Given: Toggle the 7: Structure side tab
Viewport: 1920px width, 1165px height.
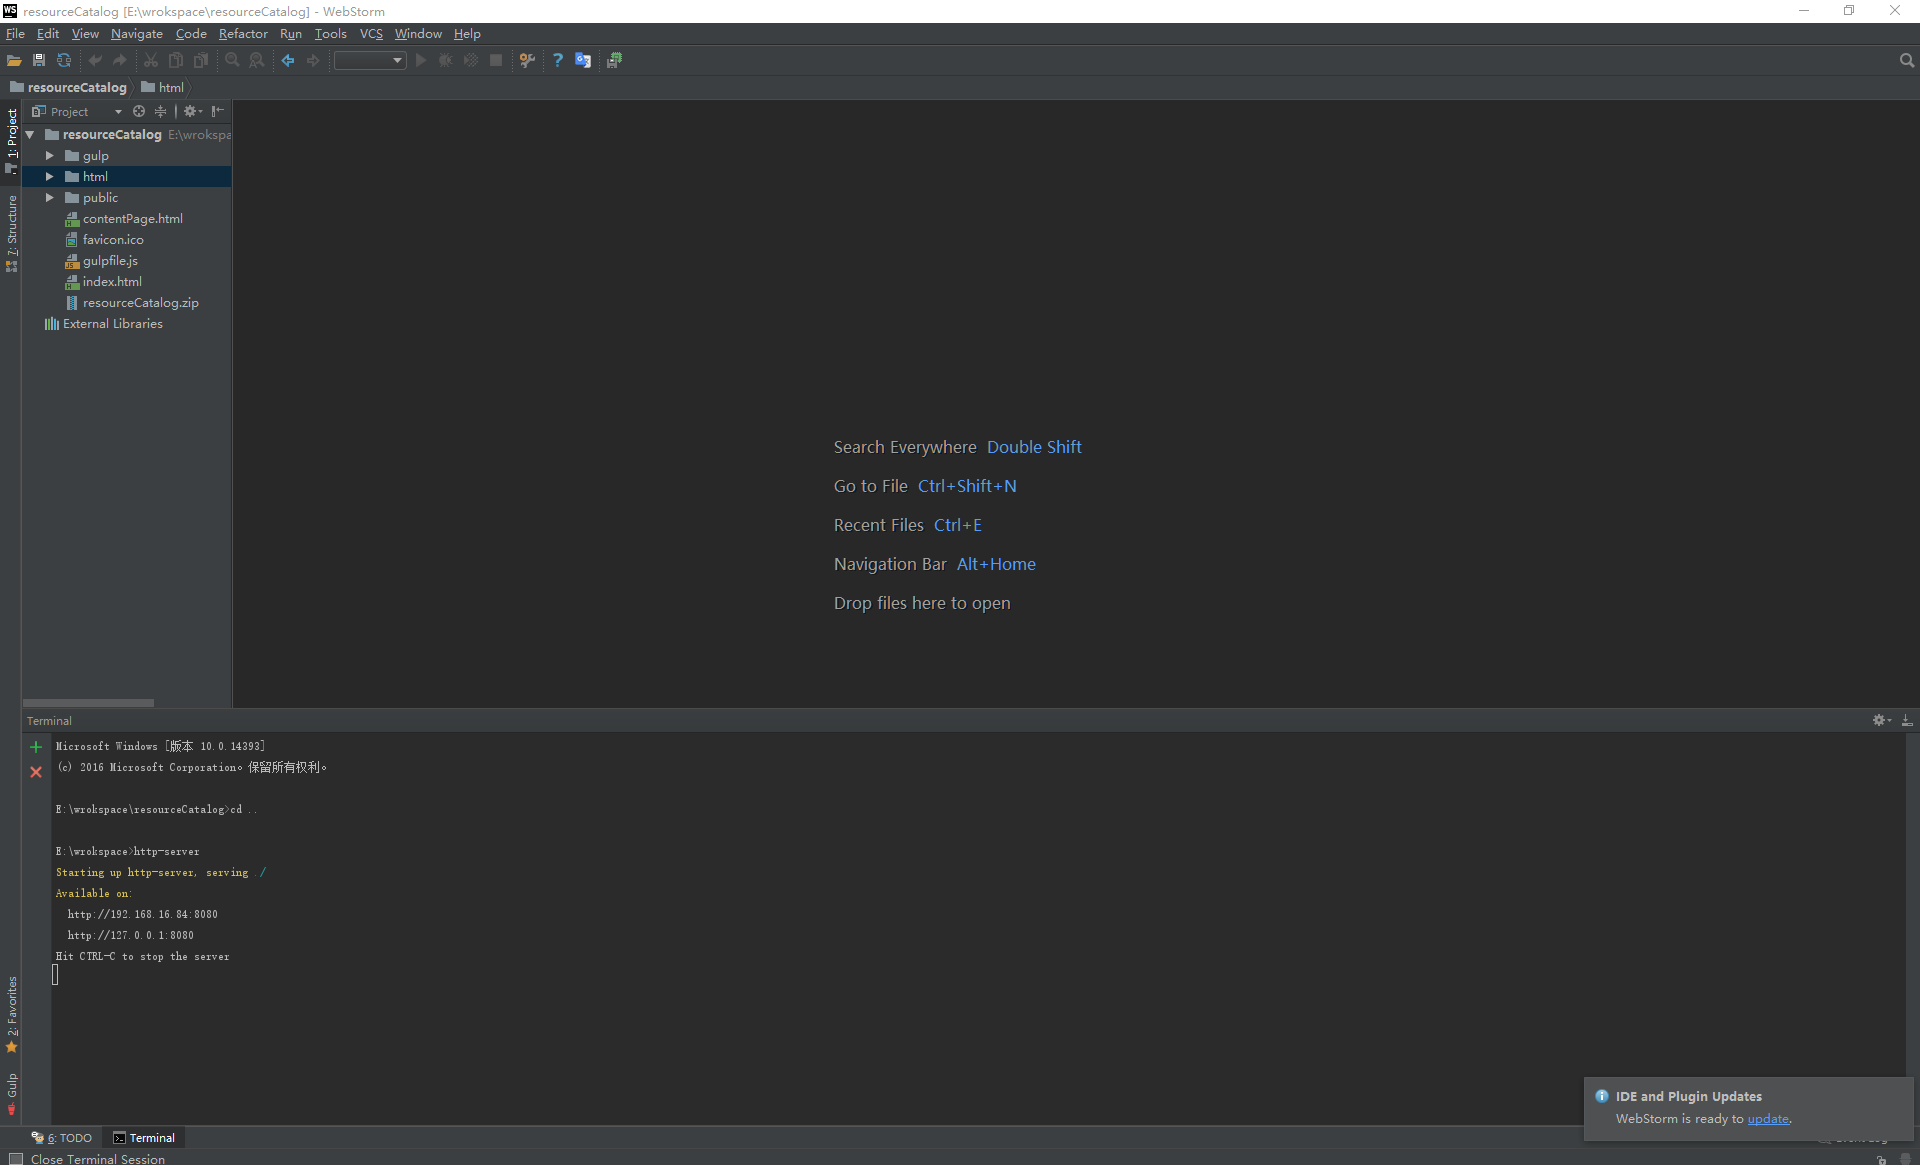Looking at the screenshot, I should pos(11,234).
